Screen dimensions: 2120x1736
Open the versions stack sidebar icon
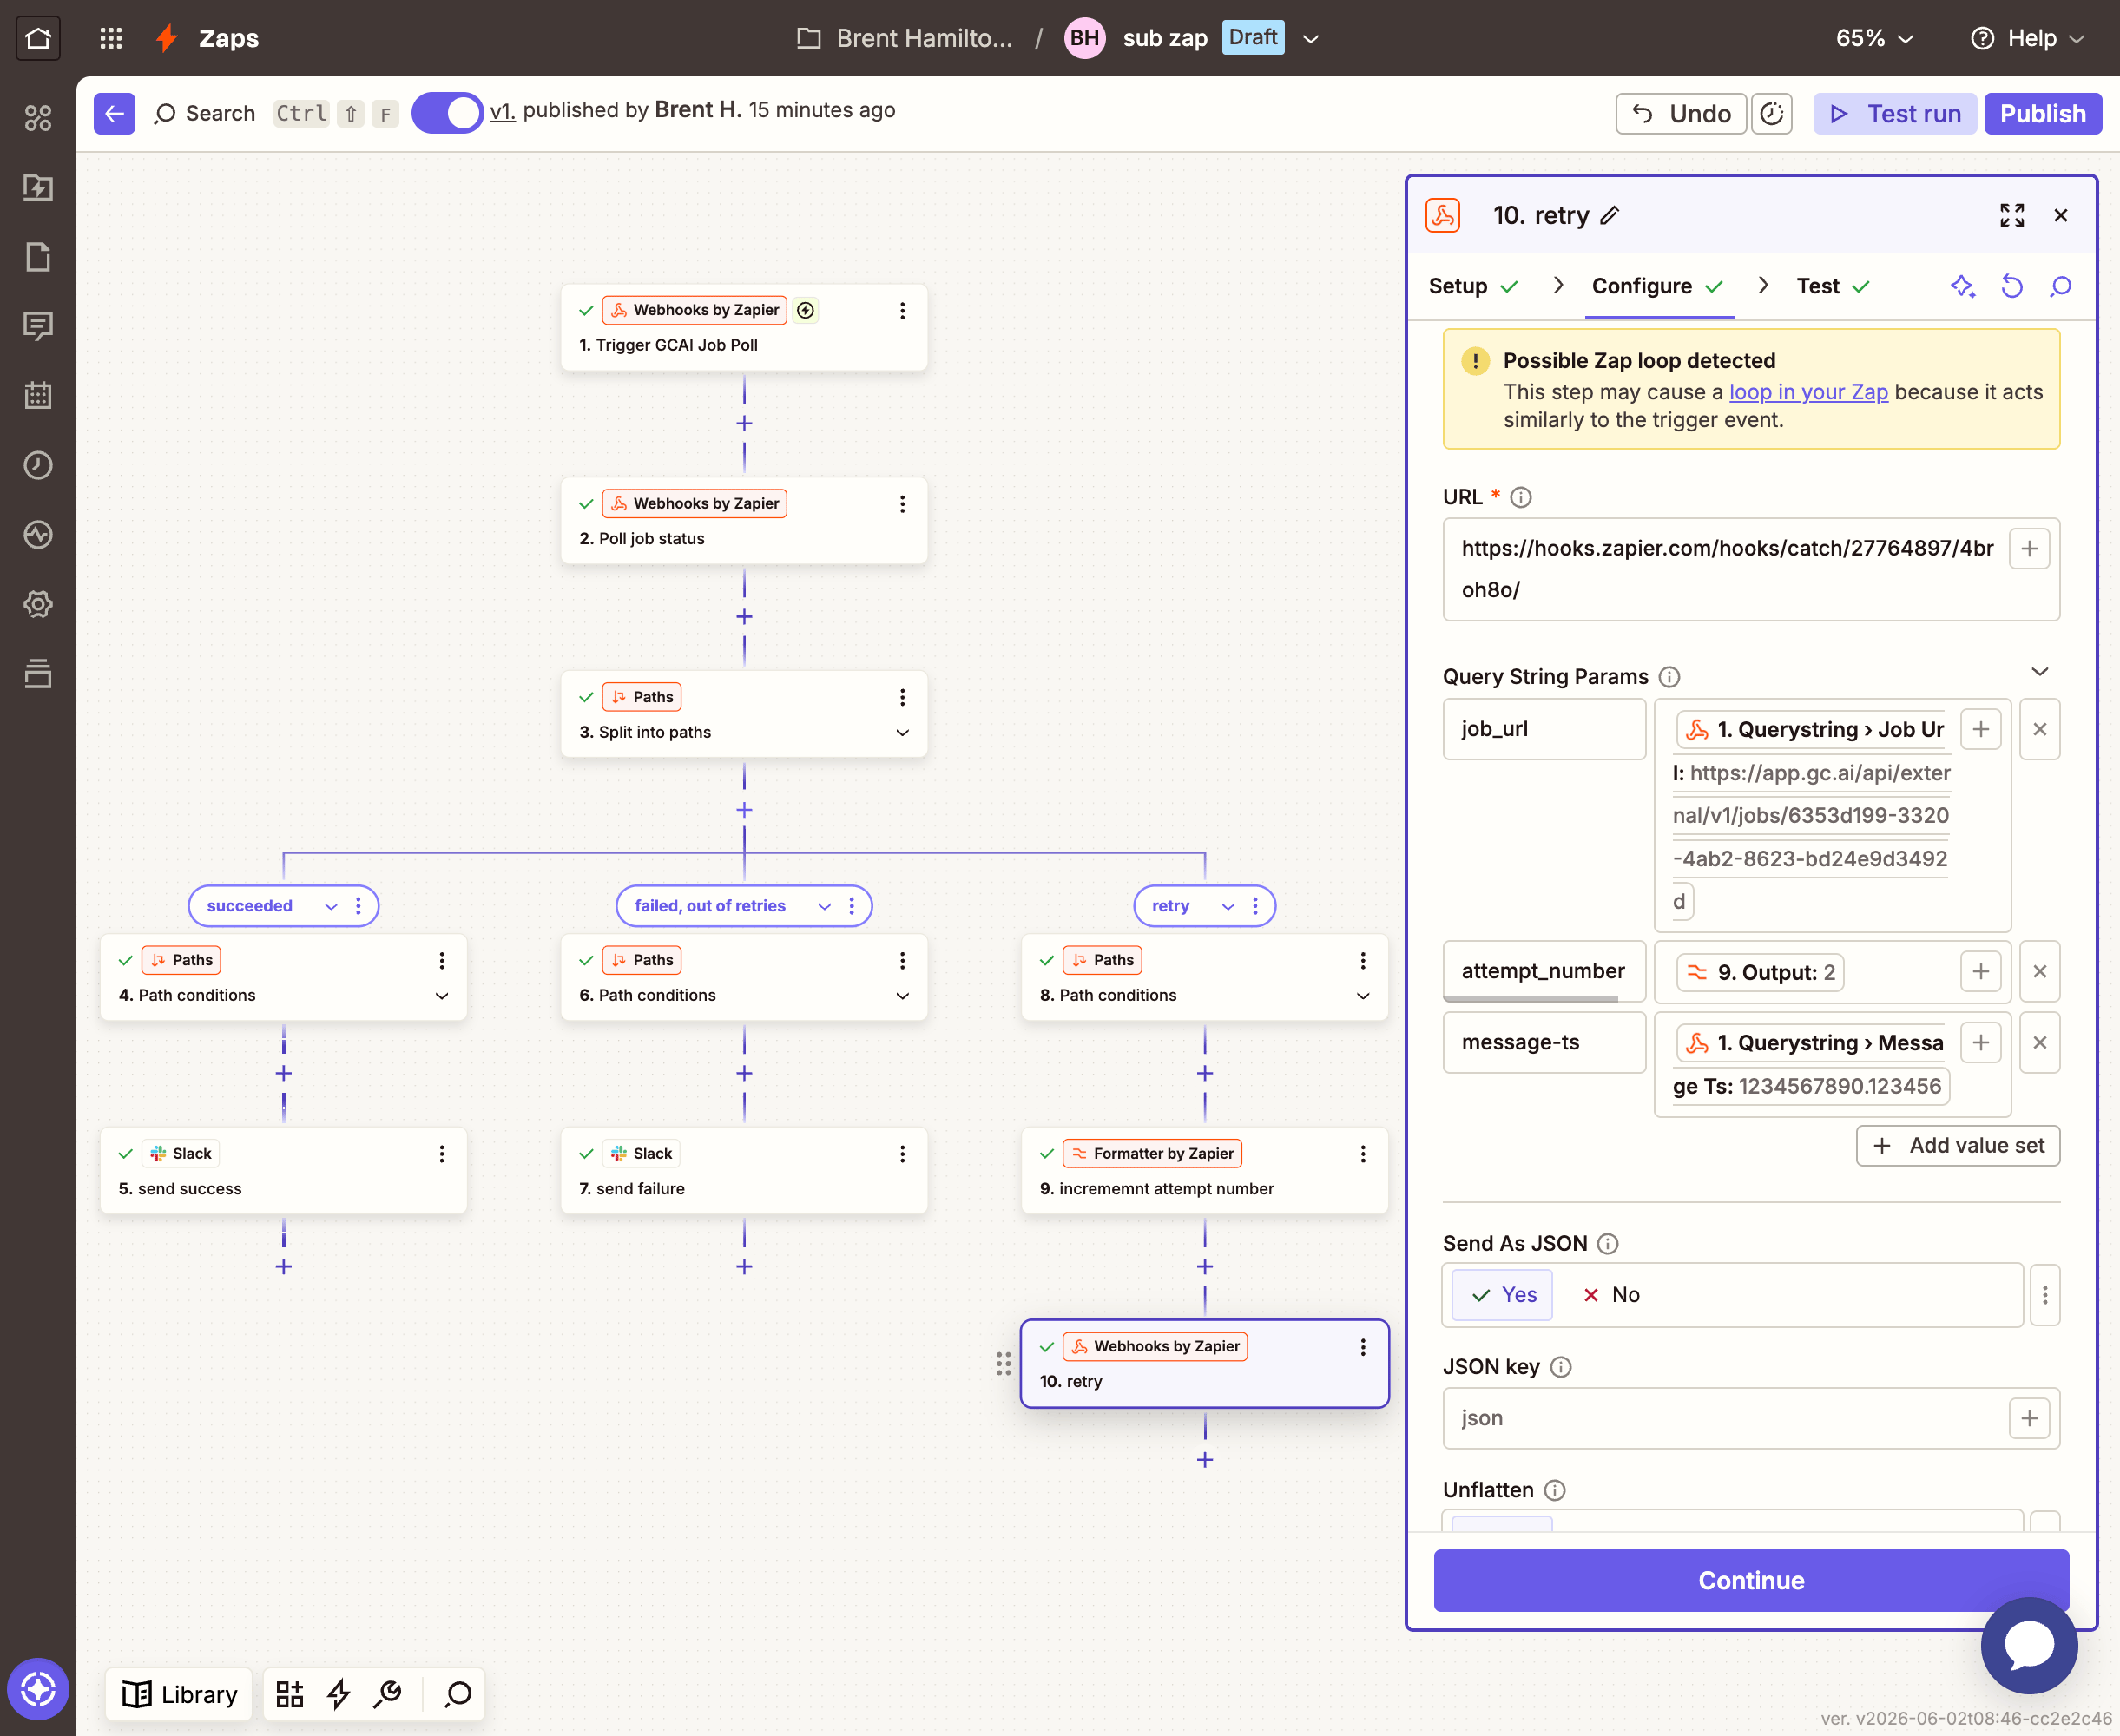click(x=38, y=674)
